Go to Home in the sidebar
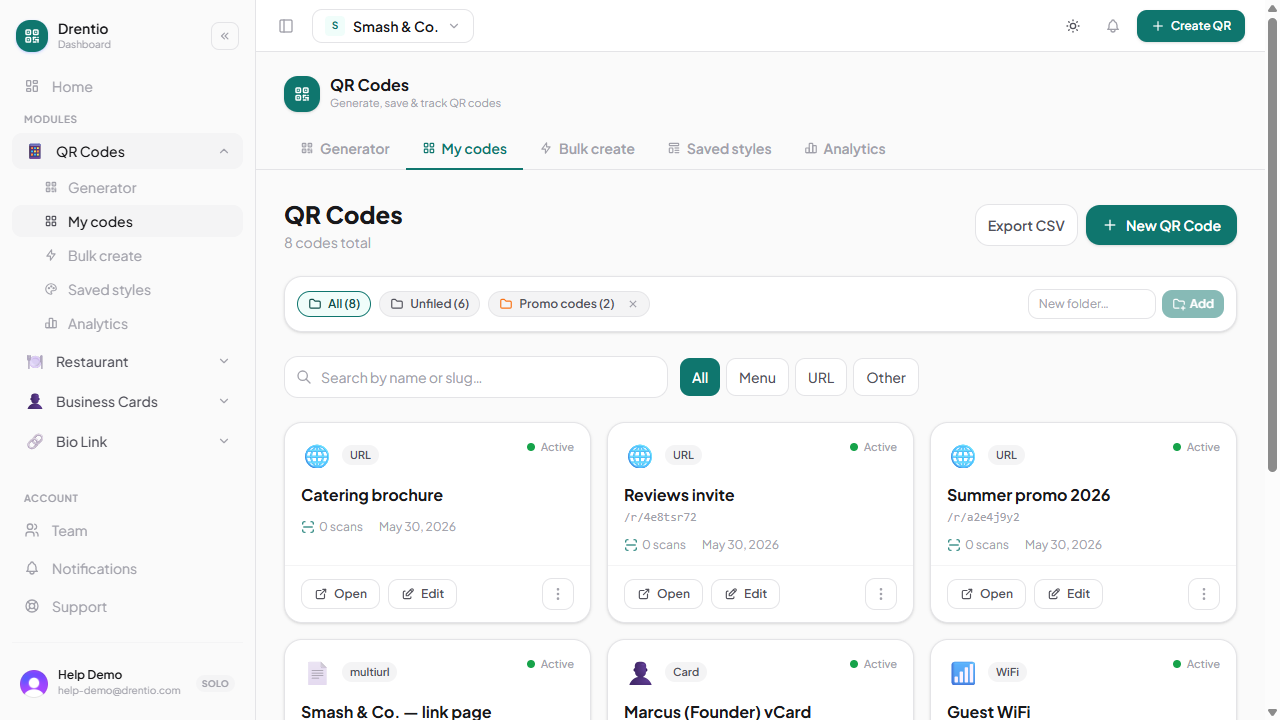Viewport: 1280px width, 720px height. pyautogui.click(x=127, y=87)
